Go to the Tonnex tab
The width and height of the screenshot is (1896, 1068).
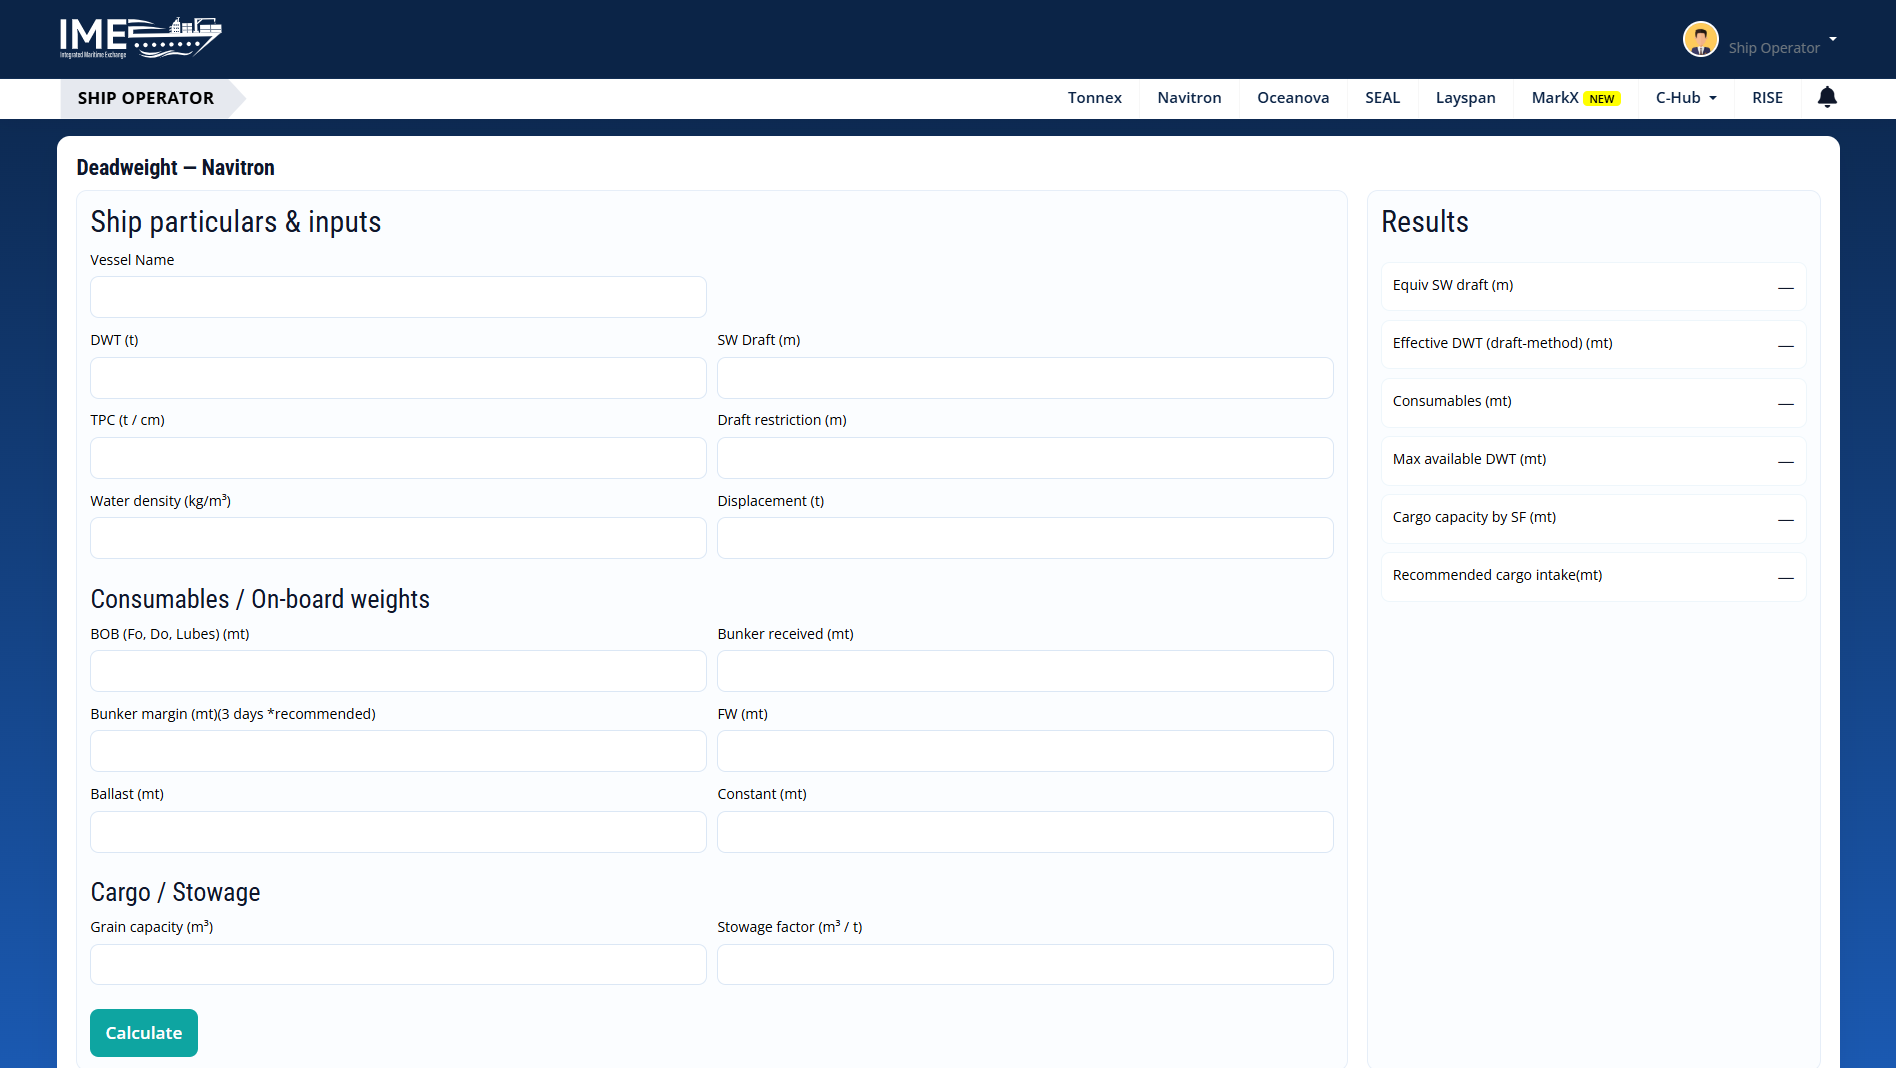click(1094, 98)
